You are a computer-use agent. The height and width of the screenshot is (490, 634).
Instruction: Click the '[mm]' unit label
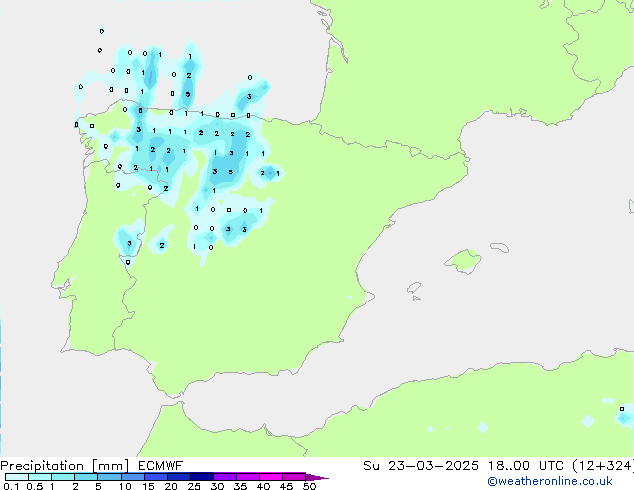(110, 466)
